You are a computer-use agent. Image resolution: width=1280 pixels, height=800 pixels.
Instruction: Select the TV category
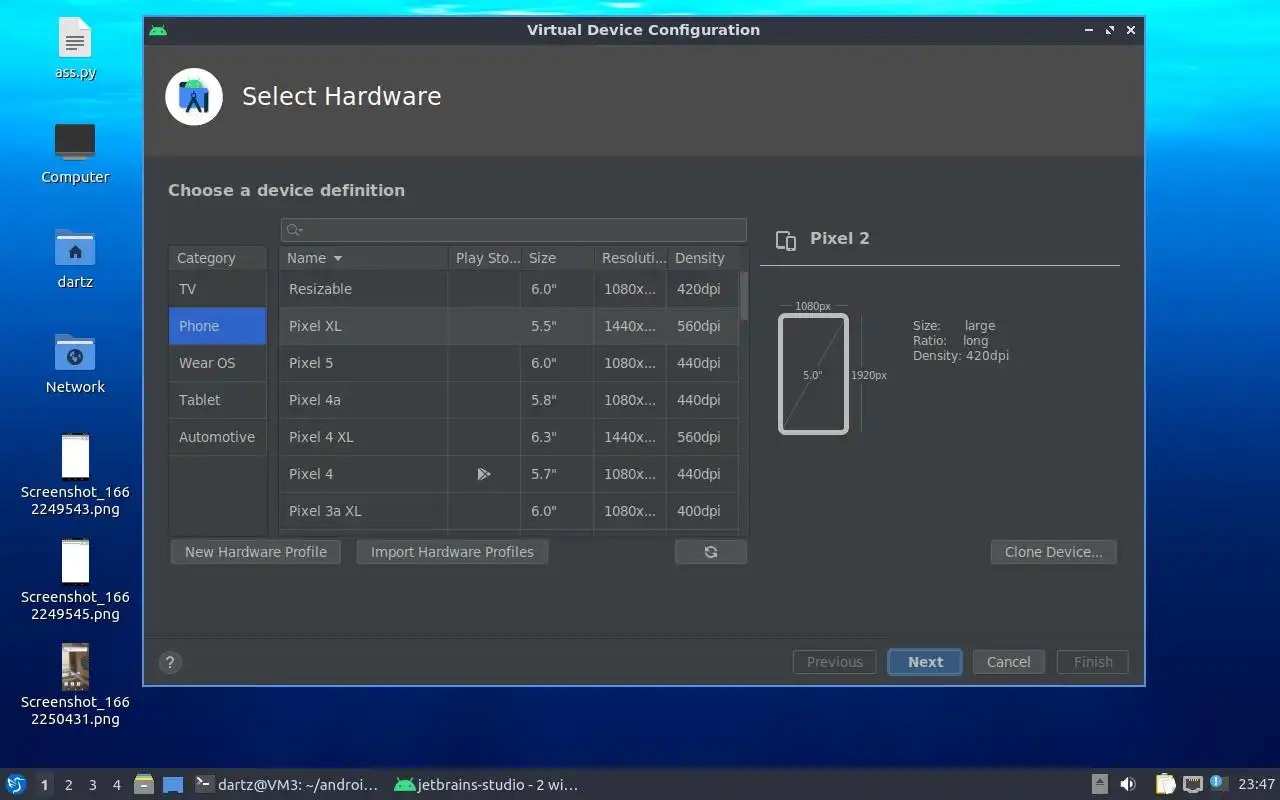pos(217,289)
